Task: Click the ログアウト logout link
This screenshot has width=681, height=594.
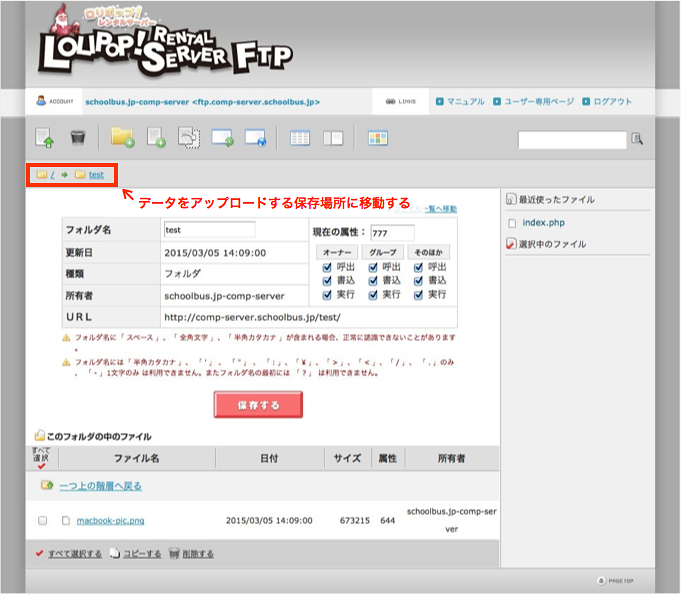Action: point(612,101)
